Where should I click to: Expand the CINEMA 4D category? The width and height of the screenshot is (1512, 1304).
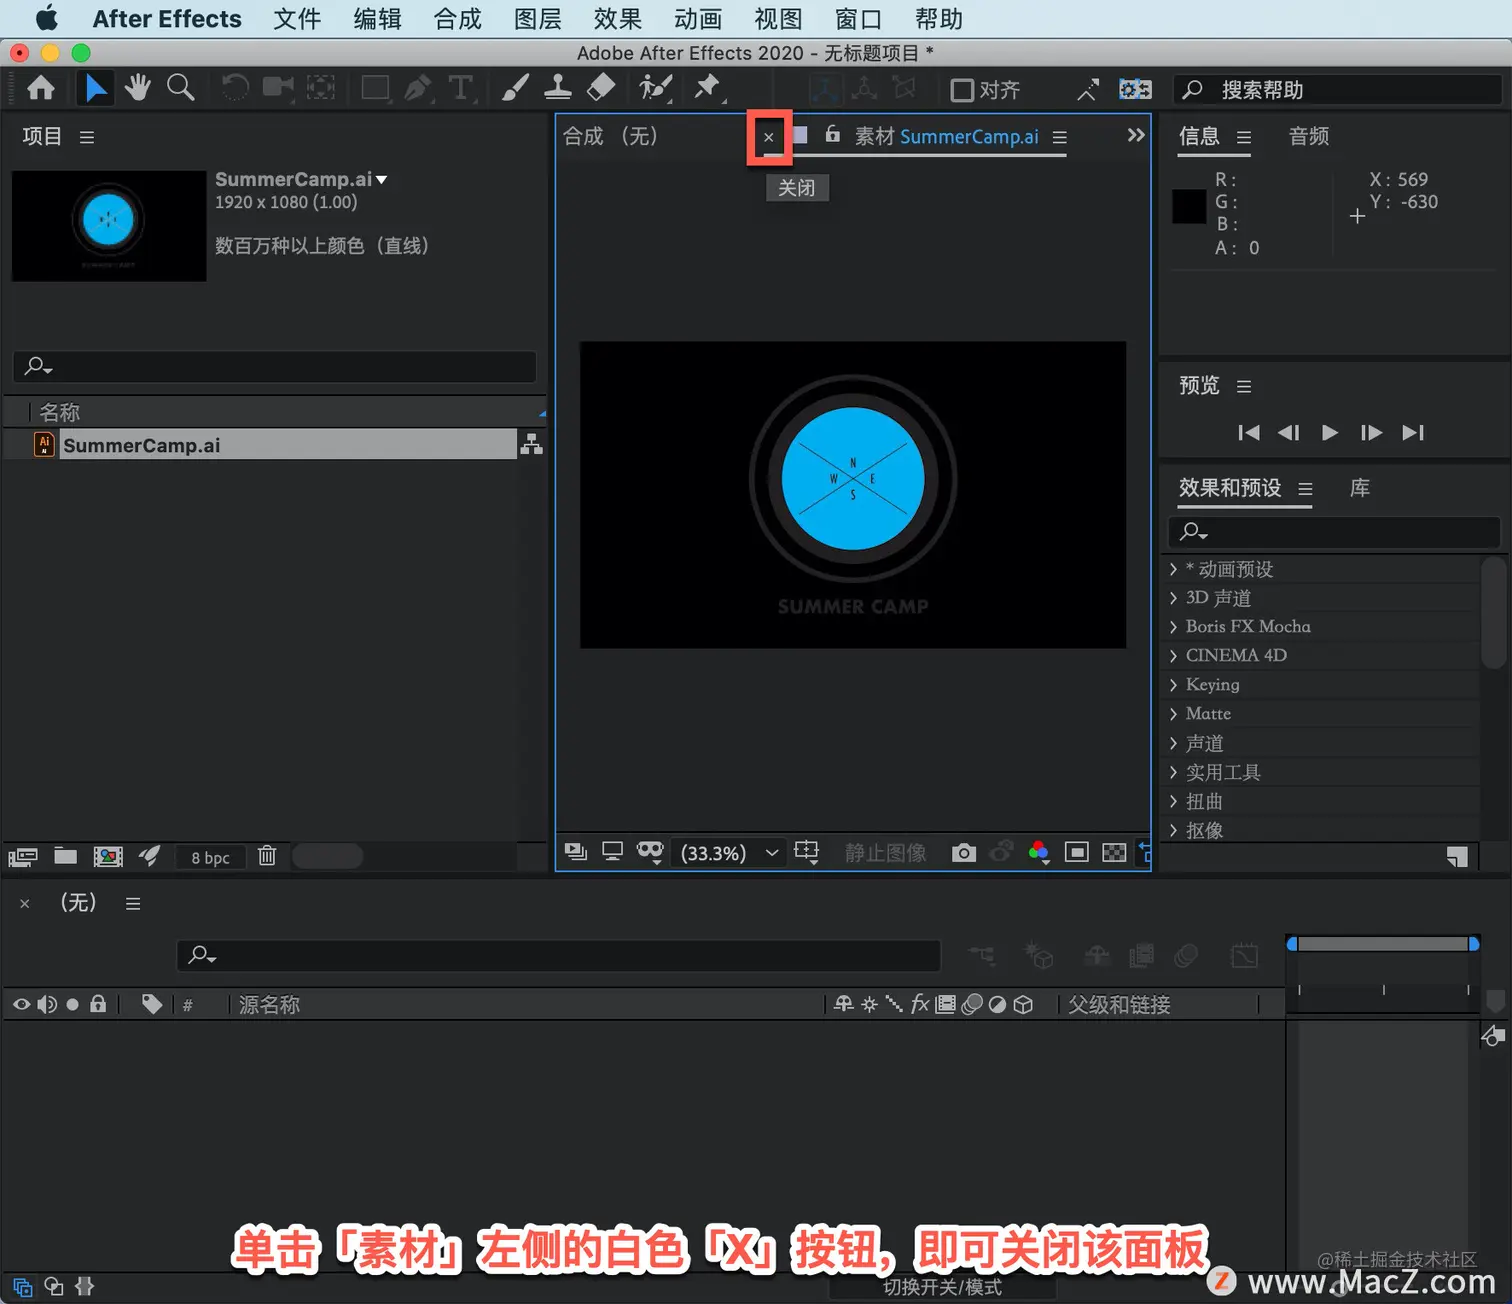1173,656
